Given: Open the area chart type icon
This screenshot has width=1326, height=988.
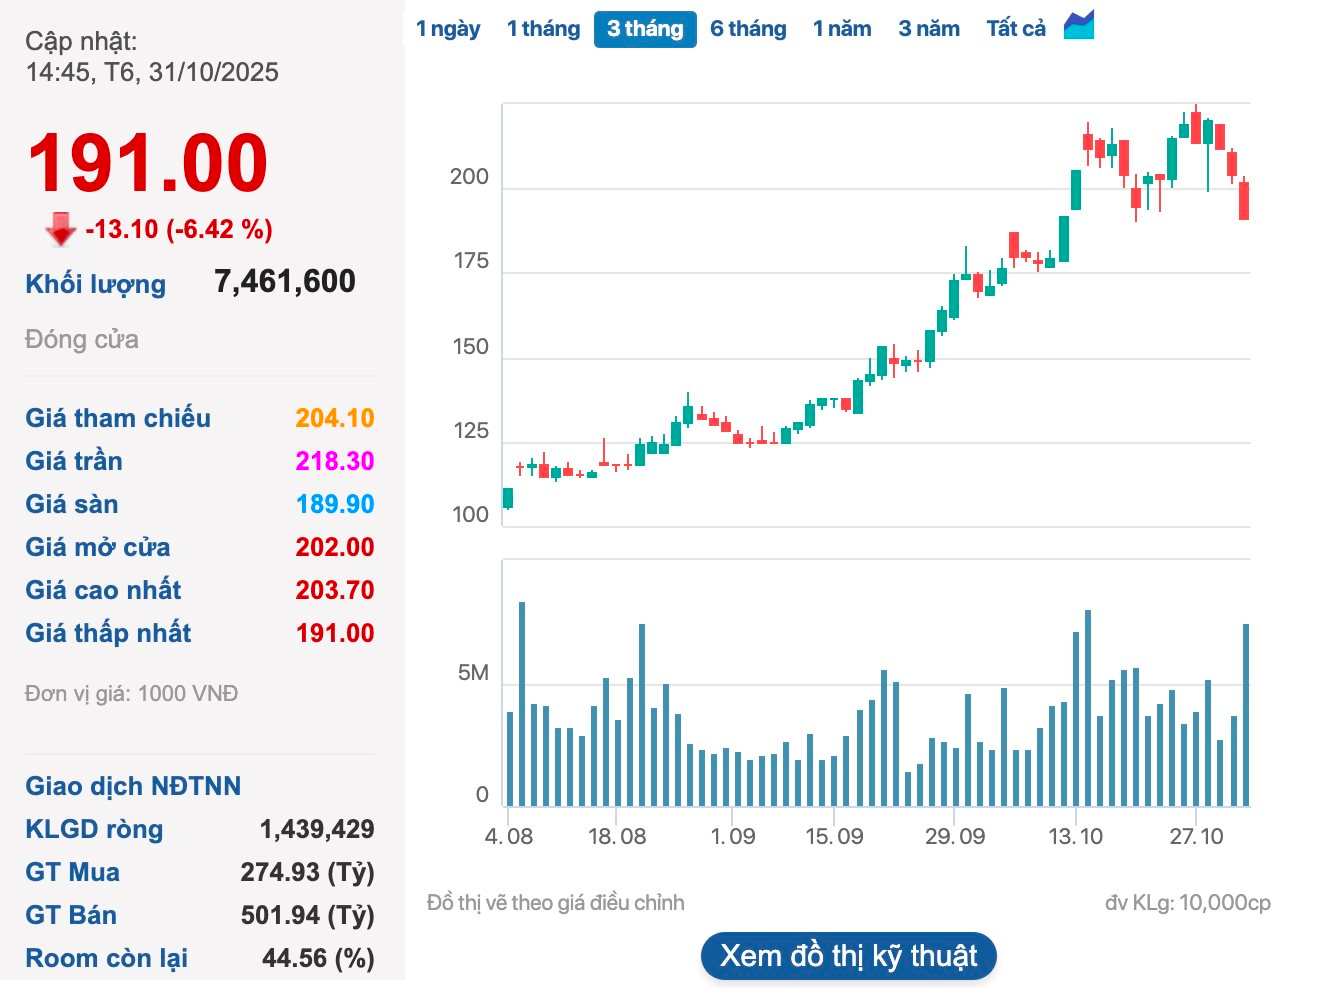Looking at the screenshot, I should 1079,26.
